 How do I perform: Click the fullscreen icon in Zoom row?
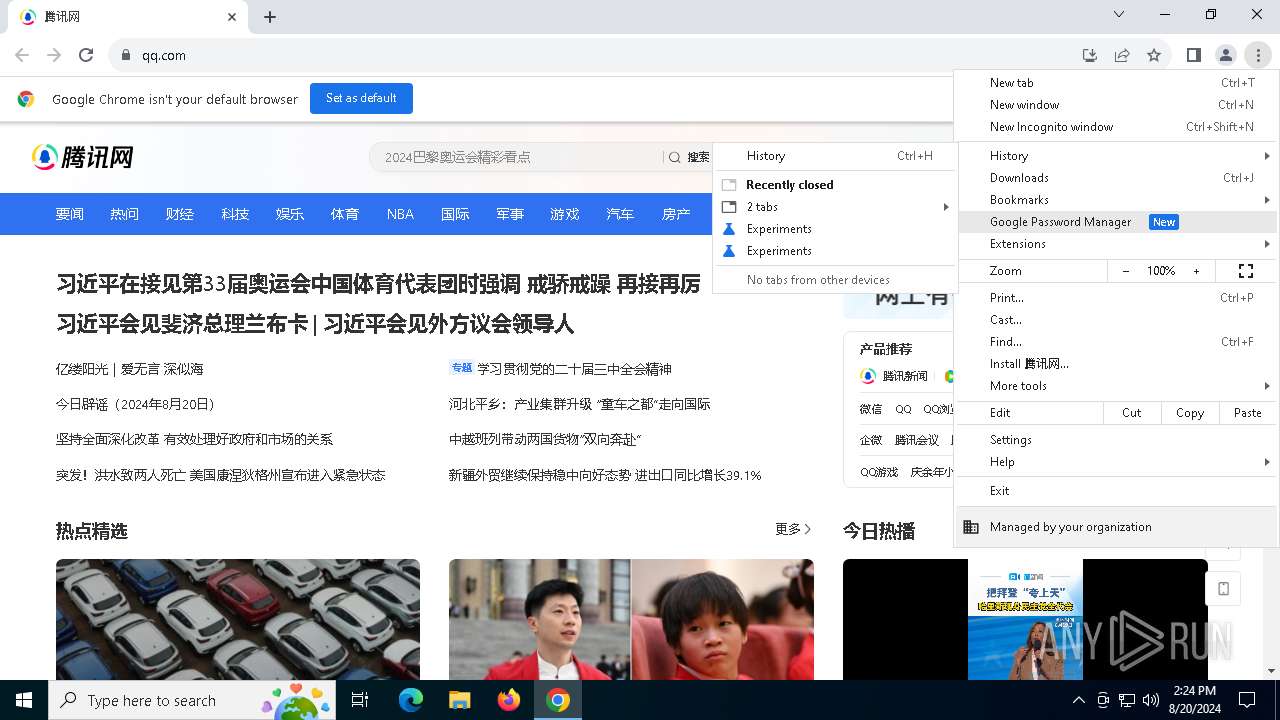pyautogui.click(x=1246, y=271)
